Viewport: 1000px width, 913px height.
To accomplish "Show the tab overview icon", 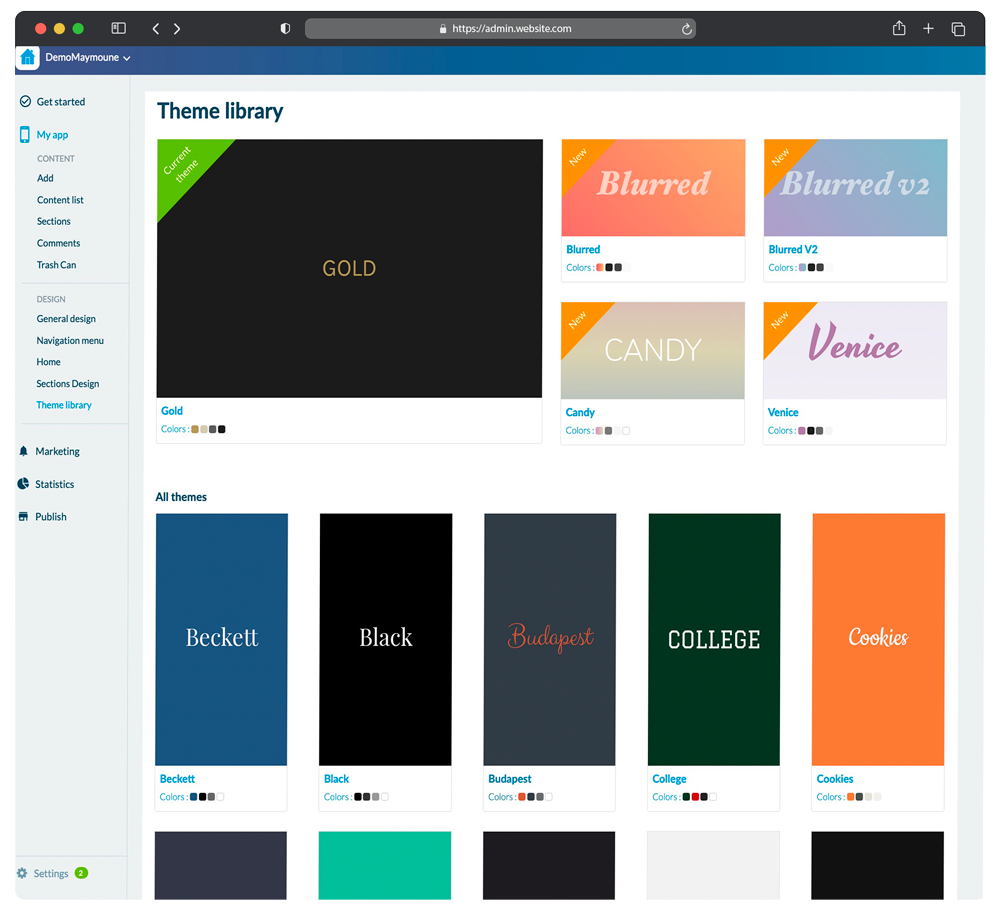I will tap(958, 29).
